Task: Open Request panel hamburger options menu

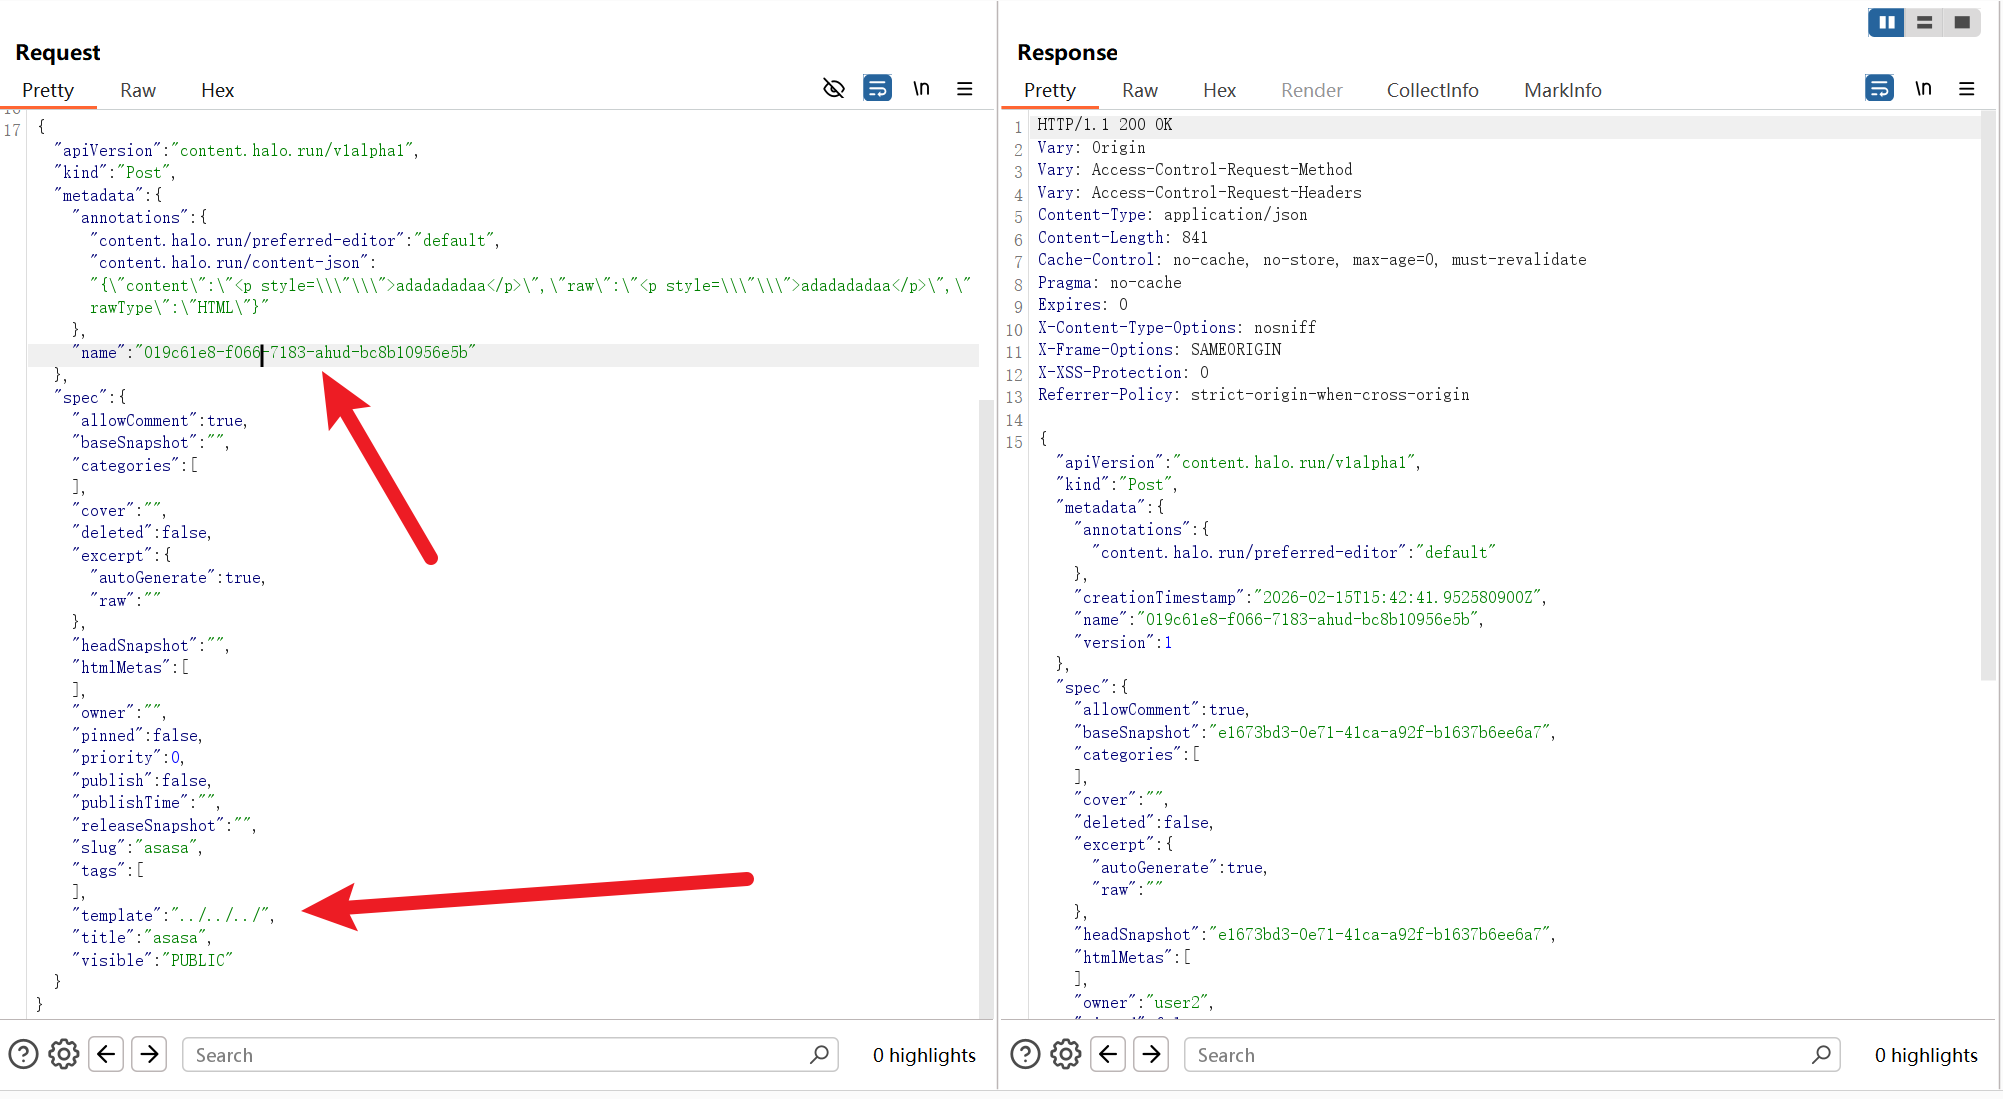Action: [965, 89]
